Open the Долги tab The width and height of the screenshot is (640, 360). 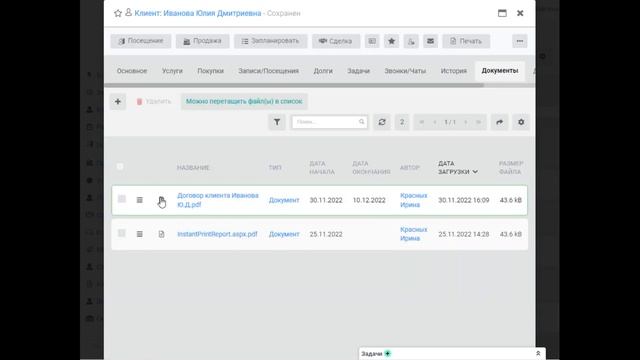point(323,71)
